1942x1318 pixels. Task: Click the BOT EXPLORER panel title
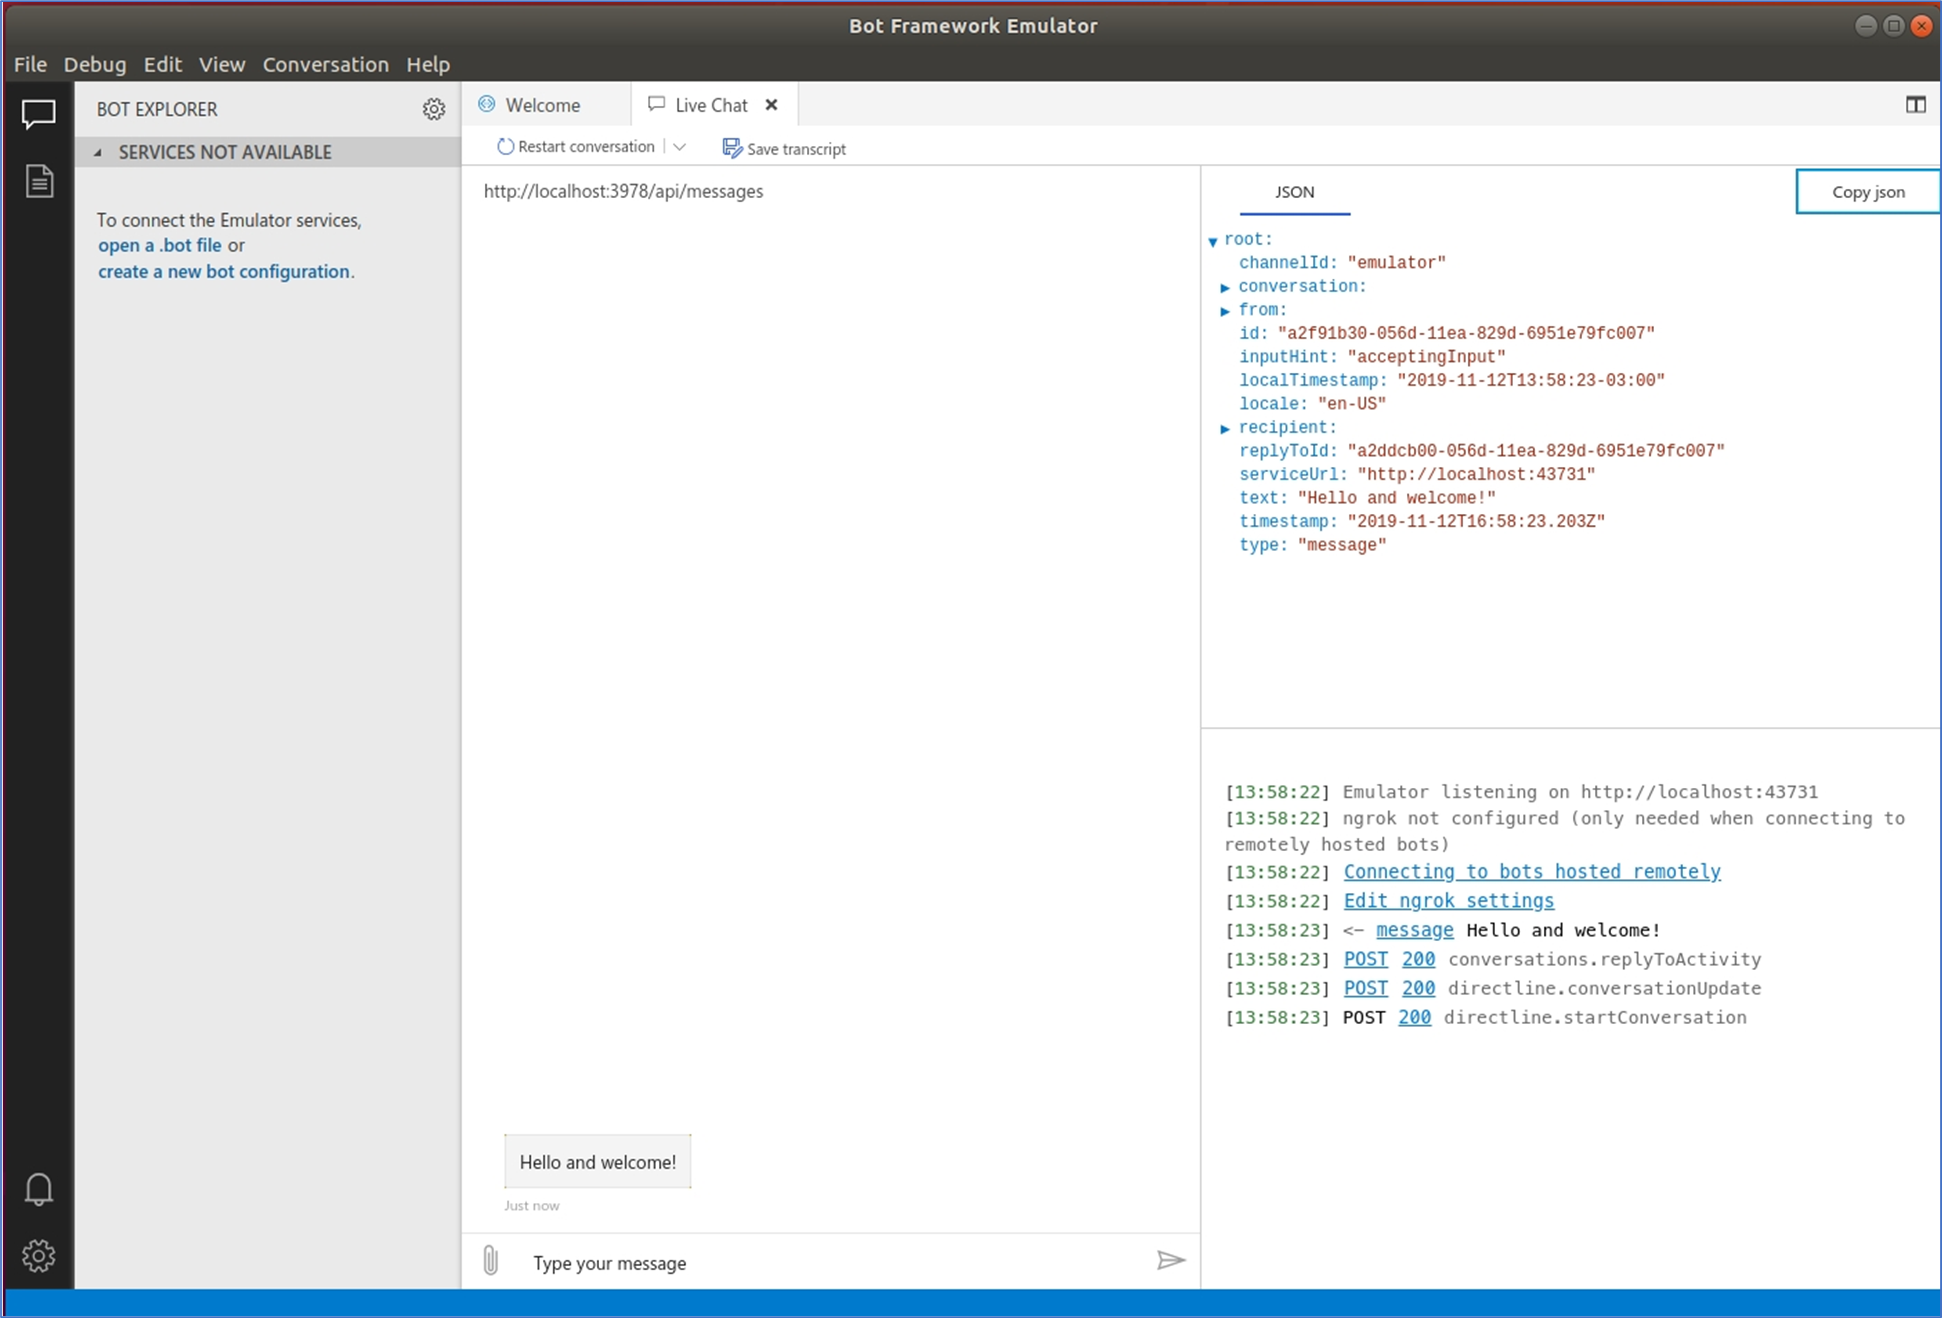coord(157,109)
